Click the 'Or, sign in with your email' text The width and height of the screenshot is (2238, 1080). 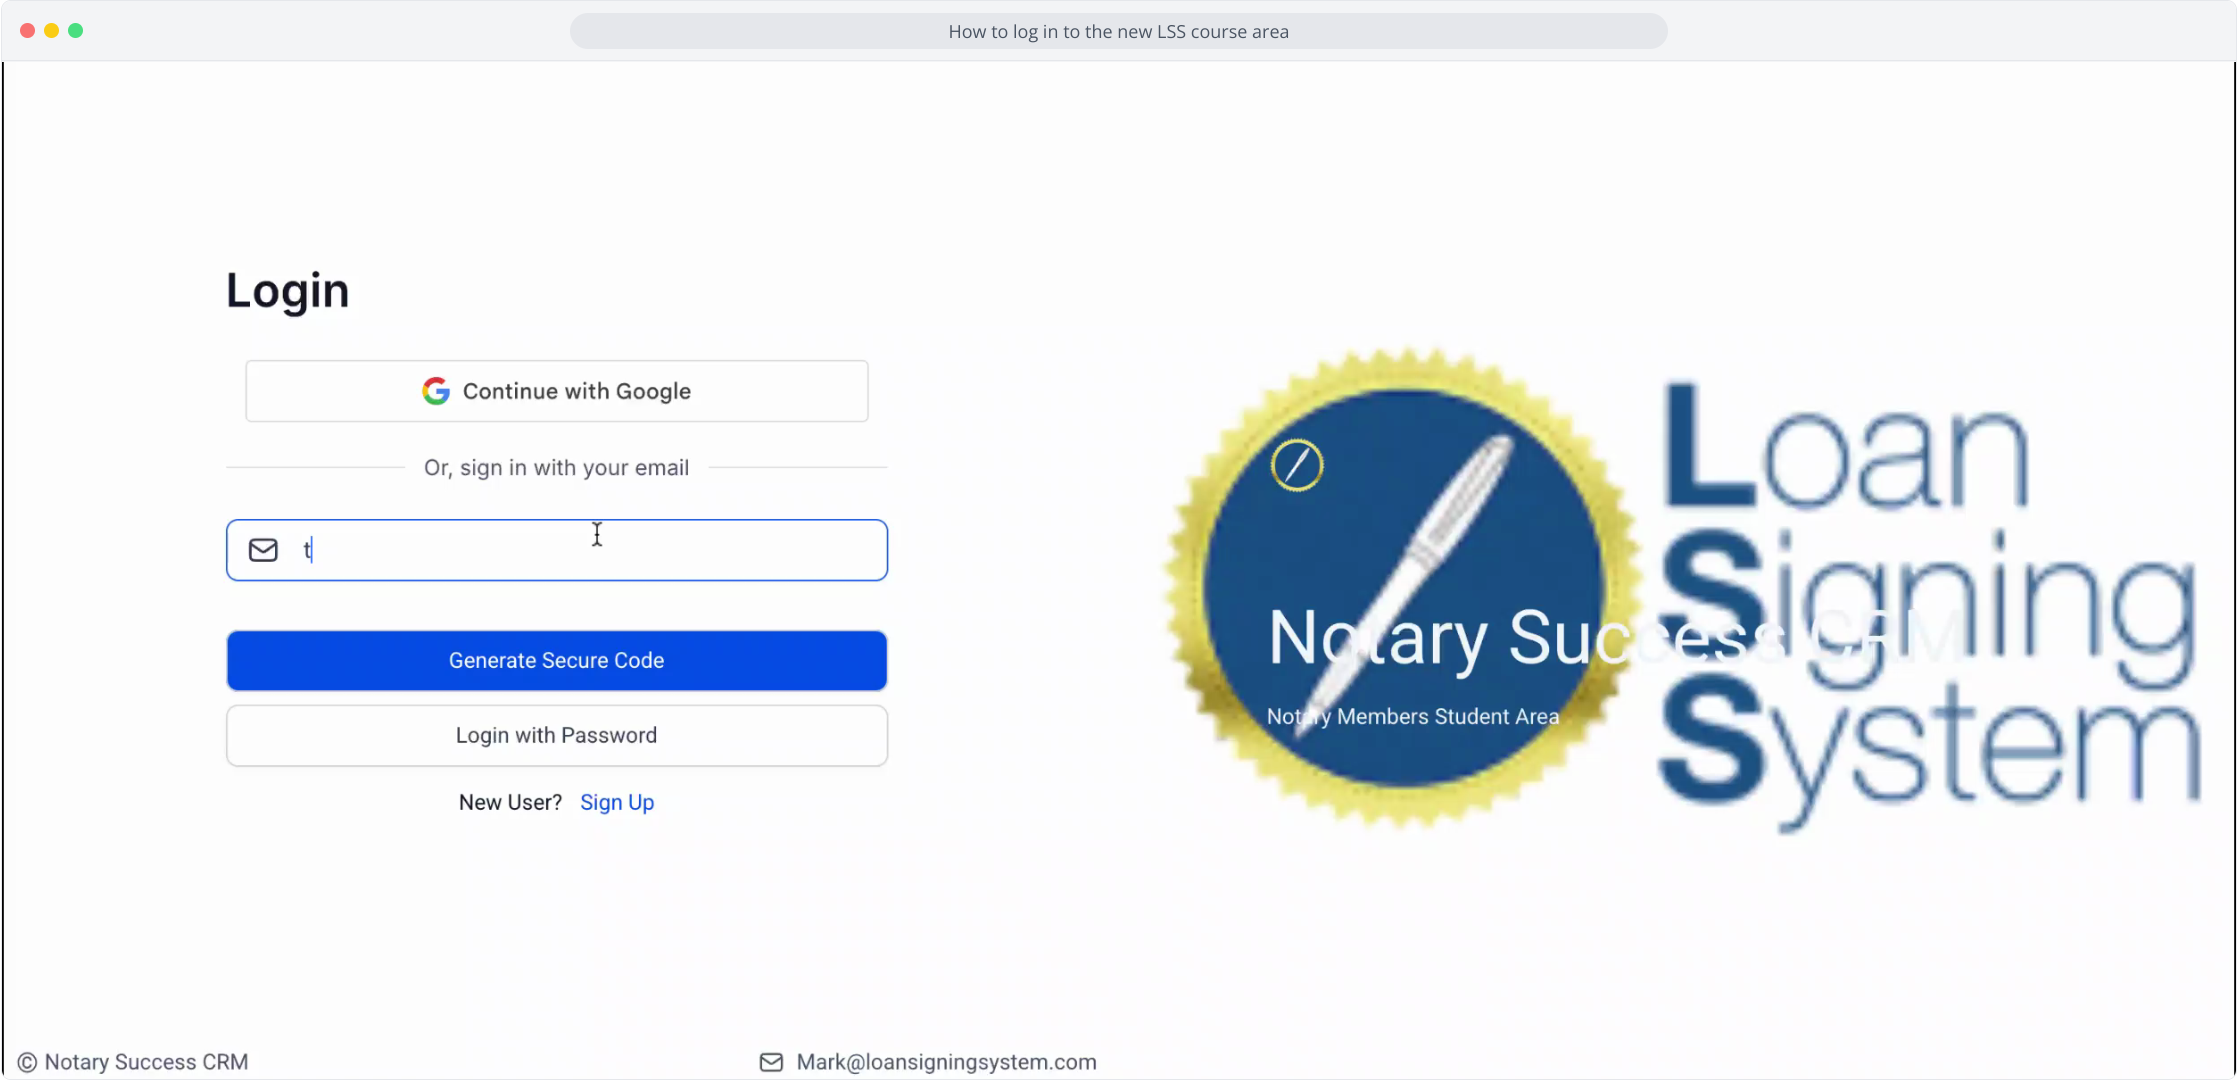point(556,467)
